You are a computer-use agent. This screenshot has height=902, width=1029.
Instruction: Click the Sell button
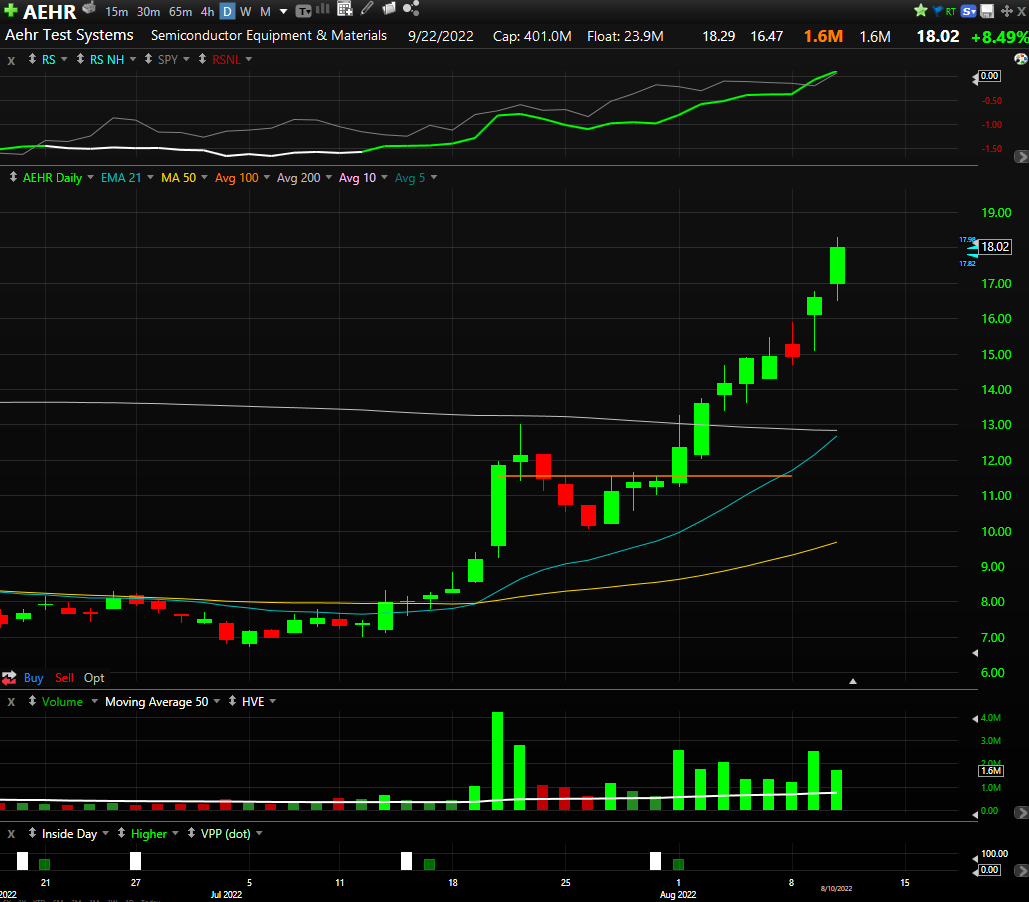pos(64,678)
